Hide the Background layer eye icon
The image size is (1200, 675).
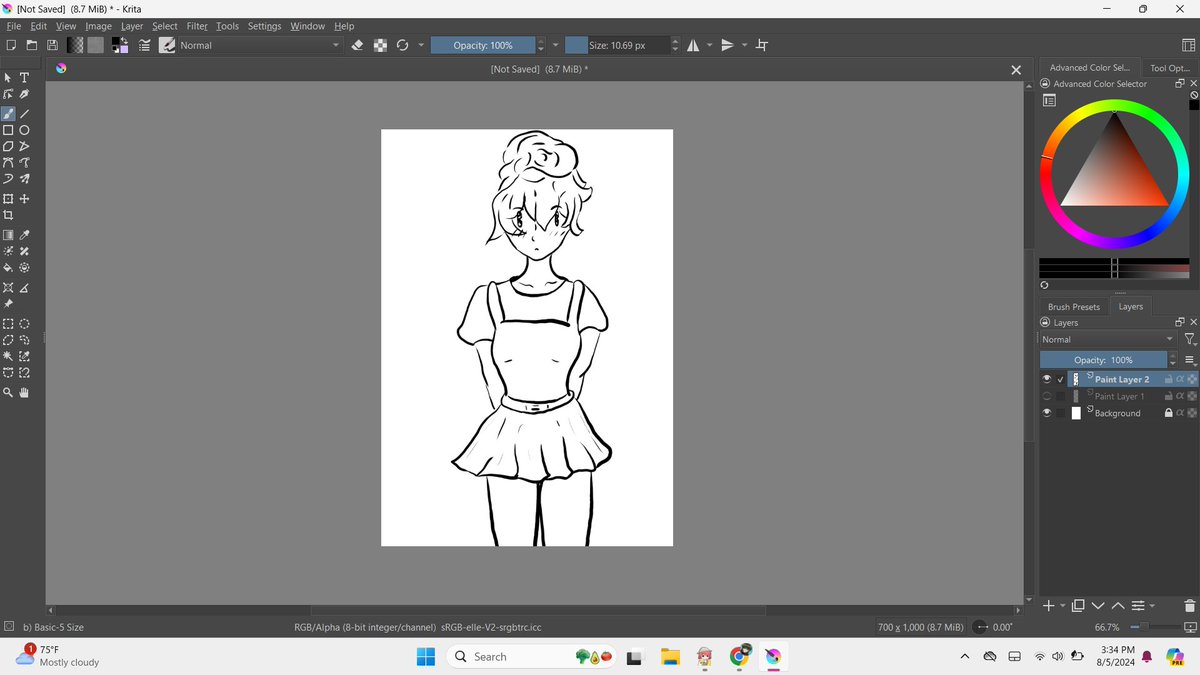click(x=1047, y=413)
